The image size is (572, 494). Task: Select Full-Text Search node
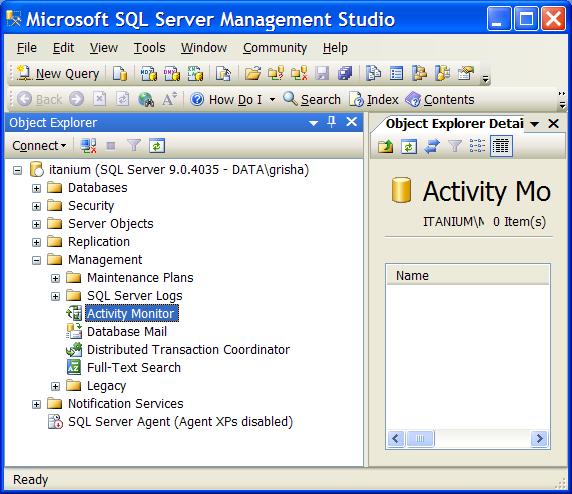coord(134,367)
